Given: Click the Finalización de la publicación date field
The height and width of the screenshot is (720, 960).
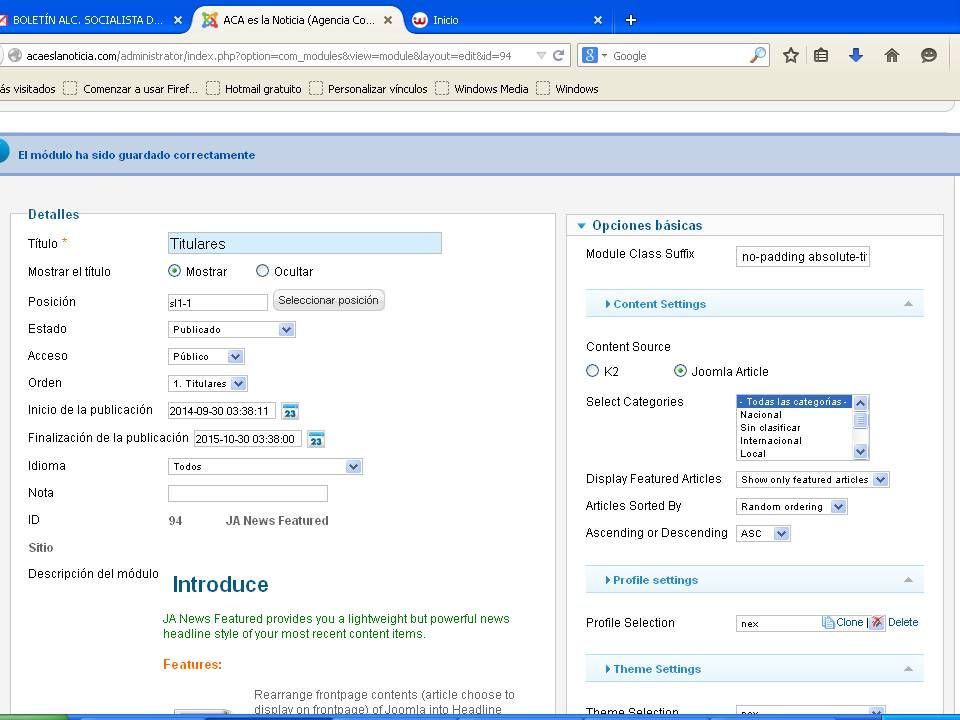Looking at the screenshot, I should tap(247, 438).
